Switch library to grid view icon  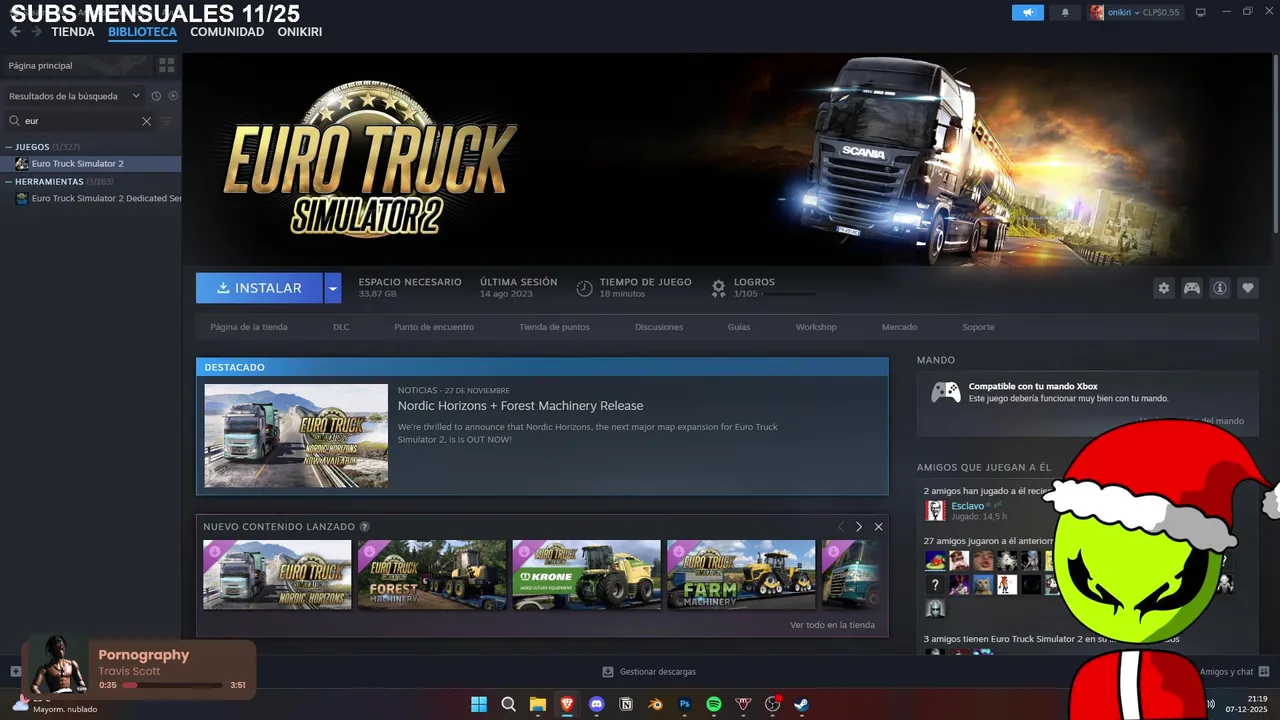[x=166, y=65]
